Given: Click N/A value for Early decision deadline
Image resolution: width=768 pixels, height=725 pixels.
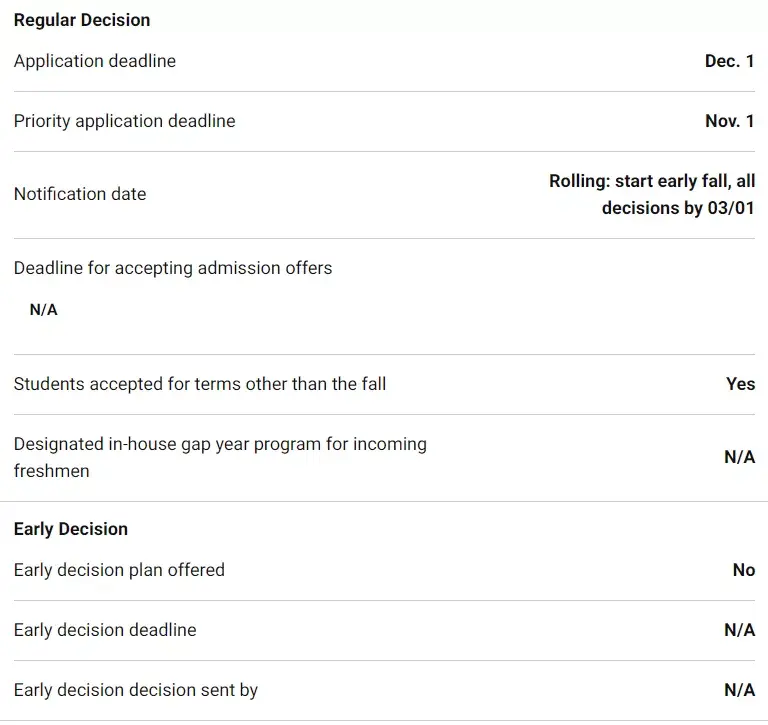Looking at the screenshot, I should point(739,630).
